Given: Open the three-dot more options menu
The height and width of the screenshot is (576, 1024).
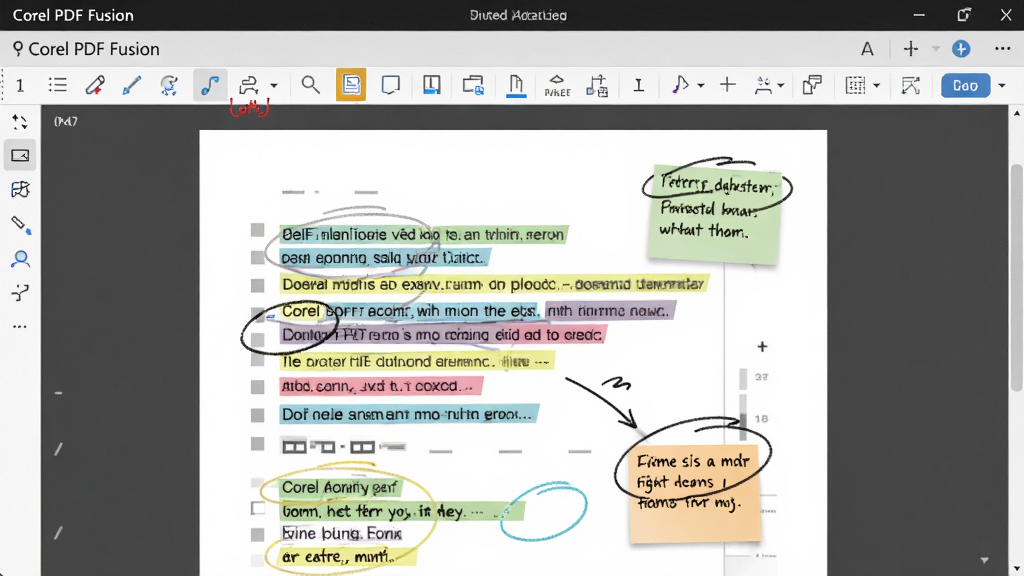Looking at the screenshot, I should coord(1002,49).
